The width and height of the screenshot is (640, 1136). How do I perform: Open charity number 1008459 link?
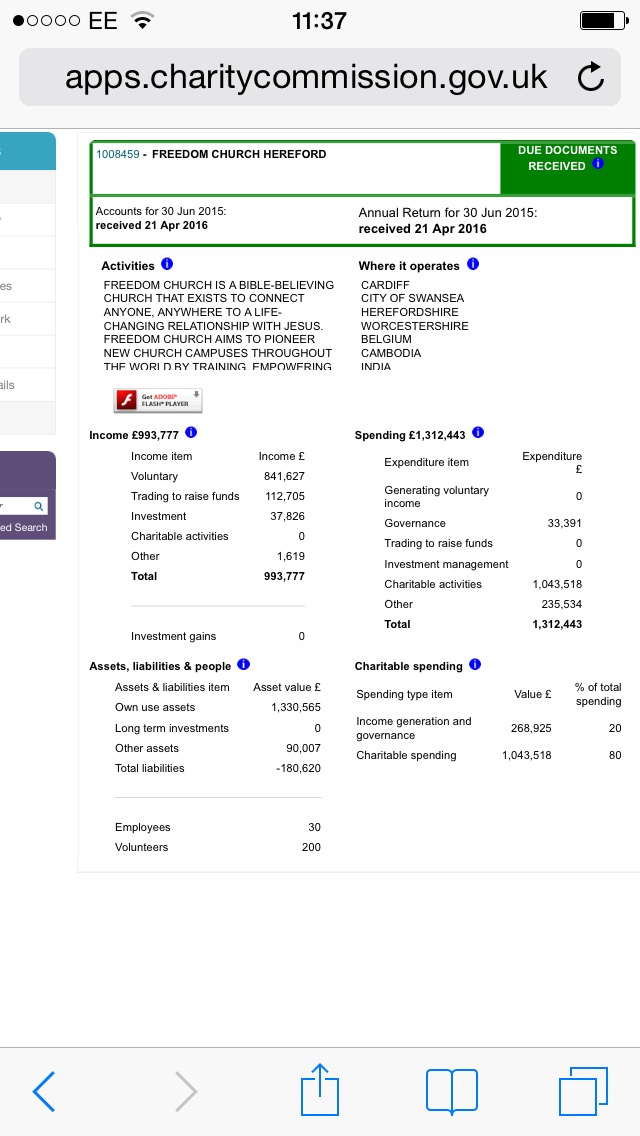point(117,154)
